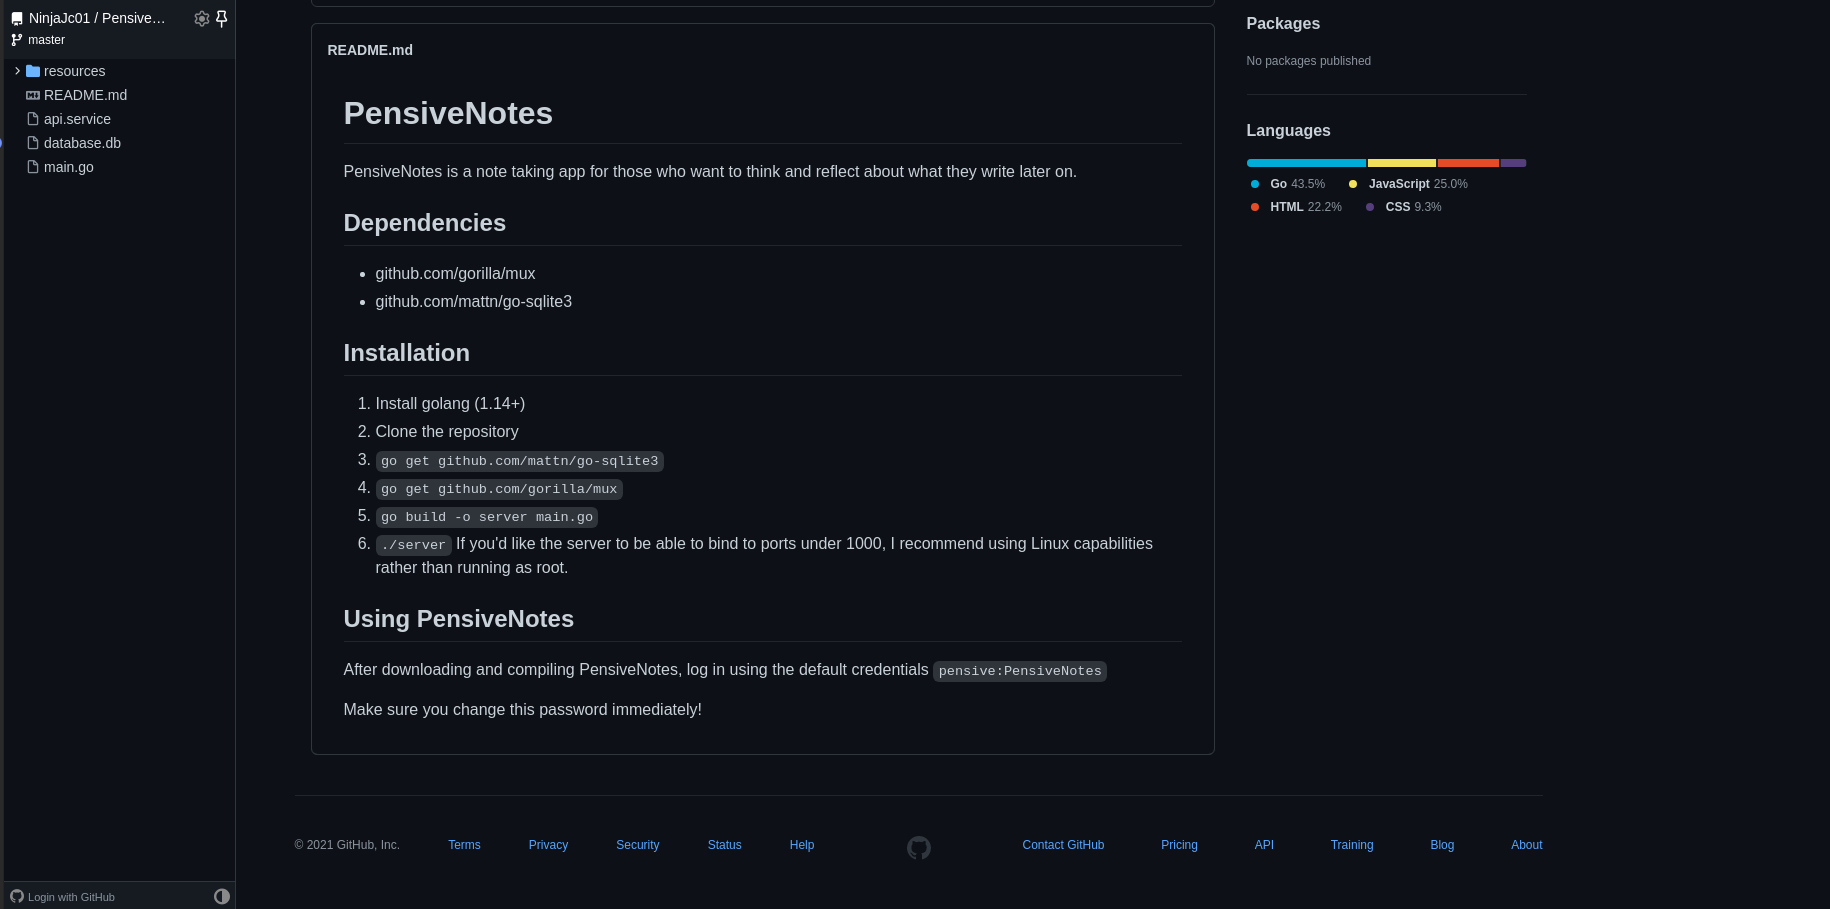Click the README.md markdown file icon
Image resolution: width=1830 pixels, height=909 pixels.
tap(33, 95)
